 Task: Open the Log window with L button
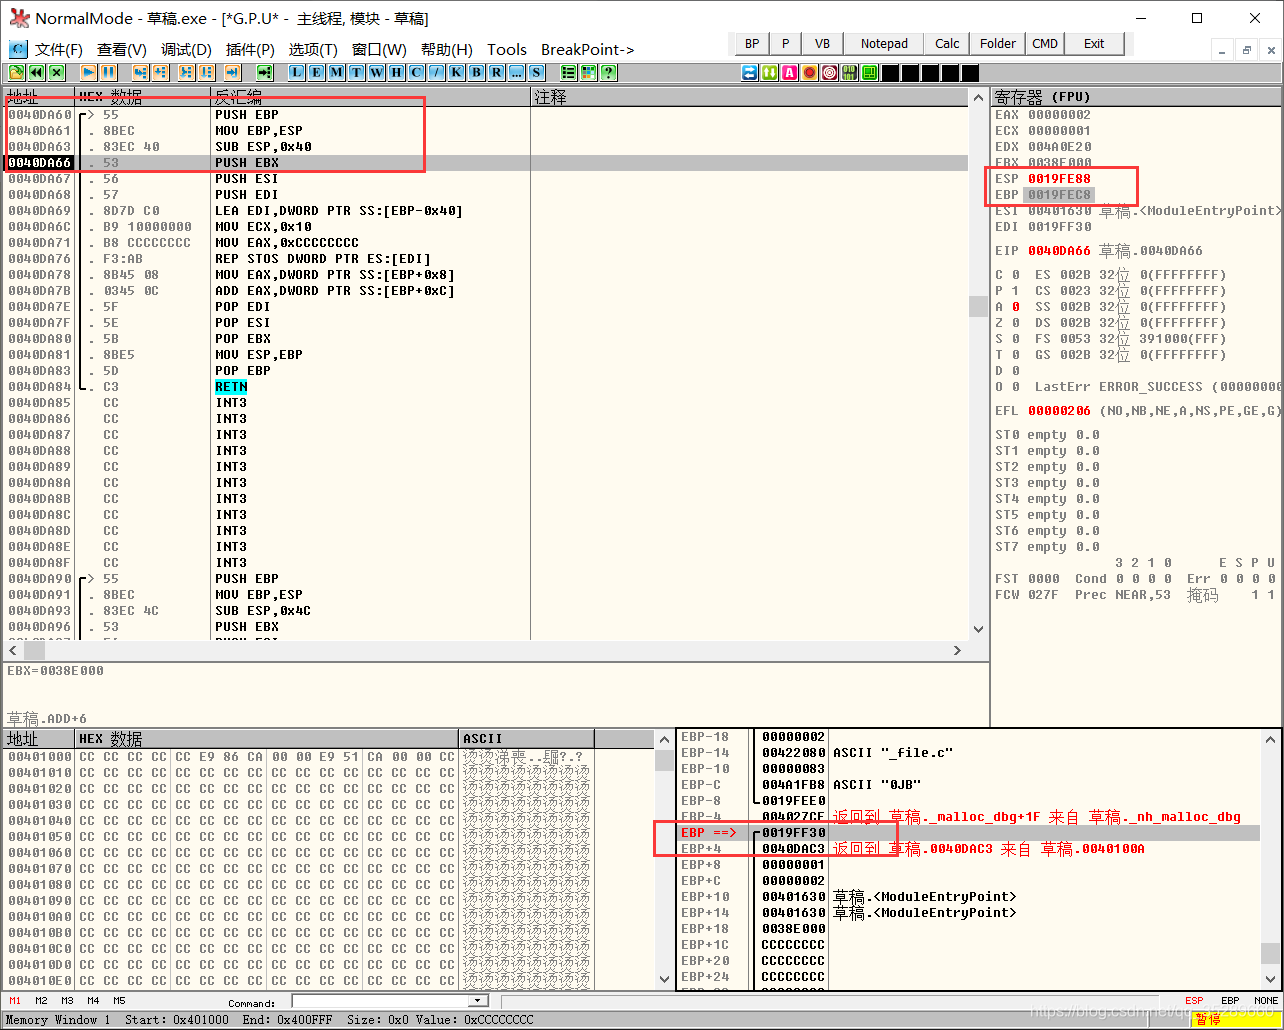[x=297, y=72]
